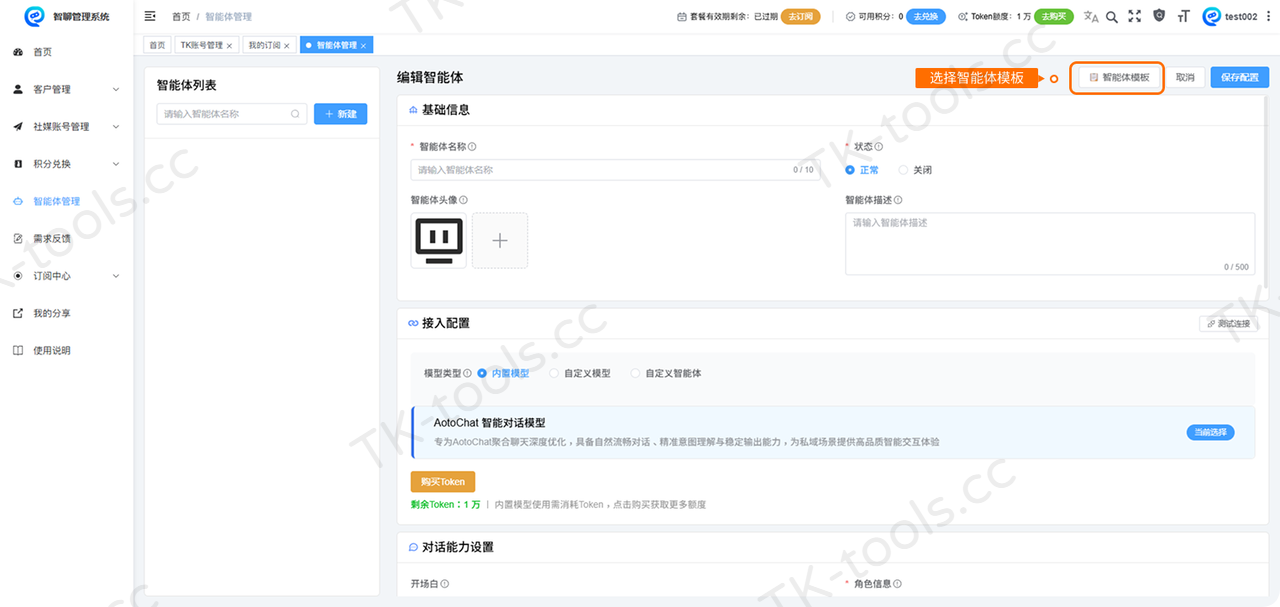Image resolution: width=1280 pixels, height=607 pixels.
Task: Click the language translation icon
Action: (x=1091, y=16)
